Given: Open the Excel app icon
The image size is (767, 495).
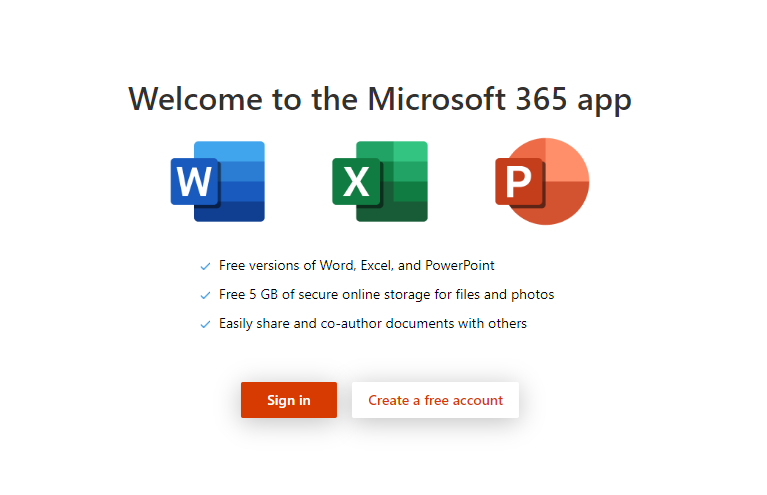Looking at the screenshot, I should point(380,181).
